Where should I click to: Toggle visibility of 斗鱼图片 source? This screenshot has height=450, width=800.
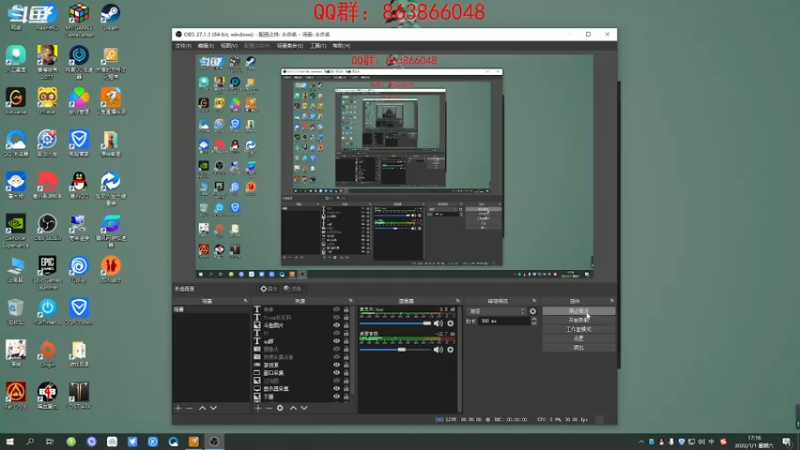336,326
